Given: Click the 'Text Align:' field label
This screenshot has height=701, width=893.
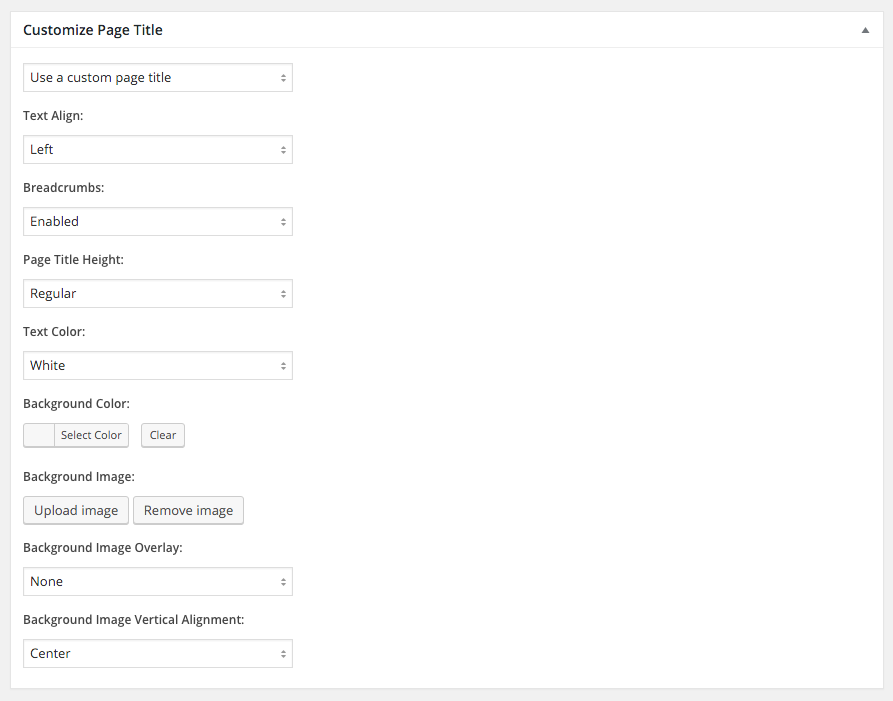Looking at the screenshot, I should 53,116.
